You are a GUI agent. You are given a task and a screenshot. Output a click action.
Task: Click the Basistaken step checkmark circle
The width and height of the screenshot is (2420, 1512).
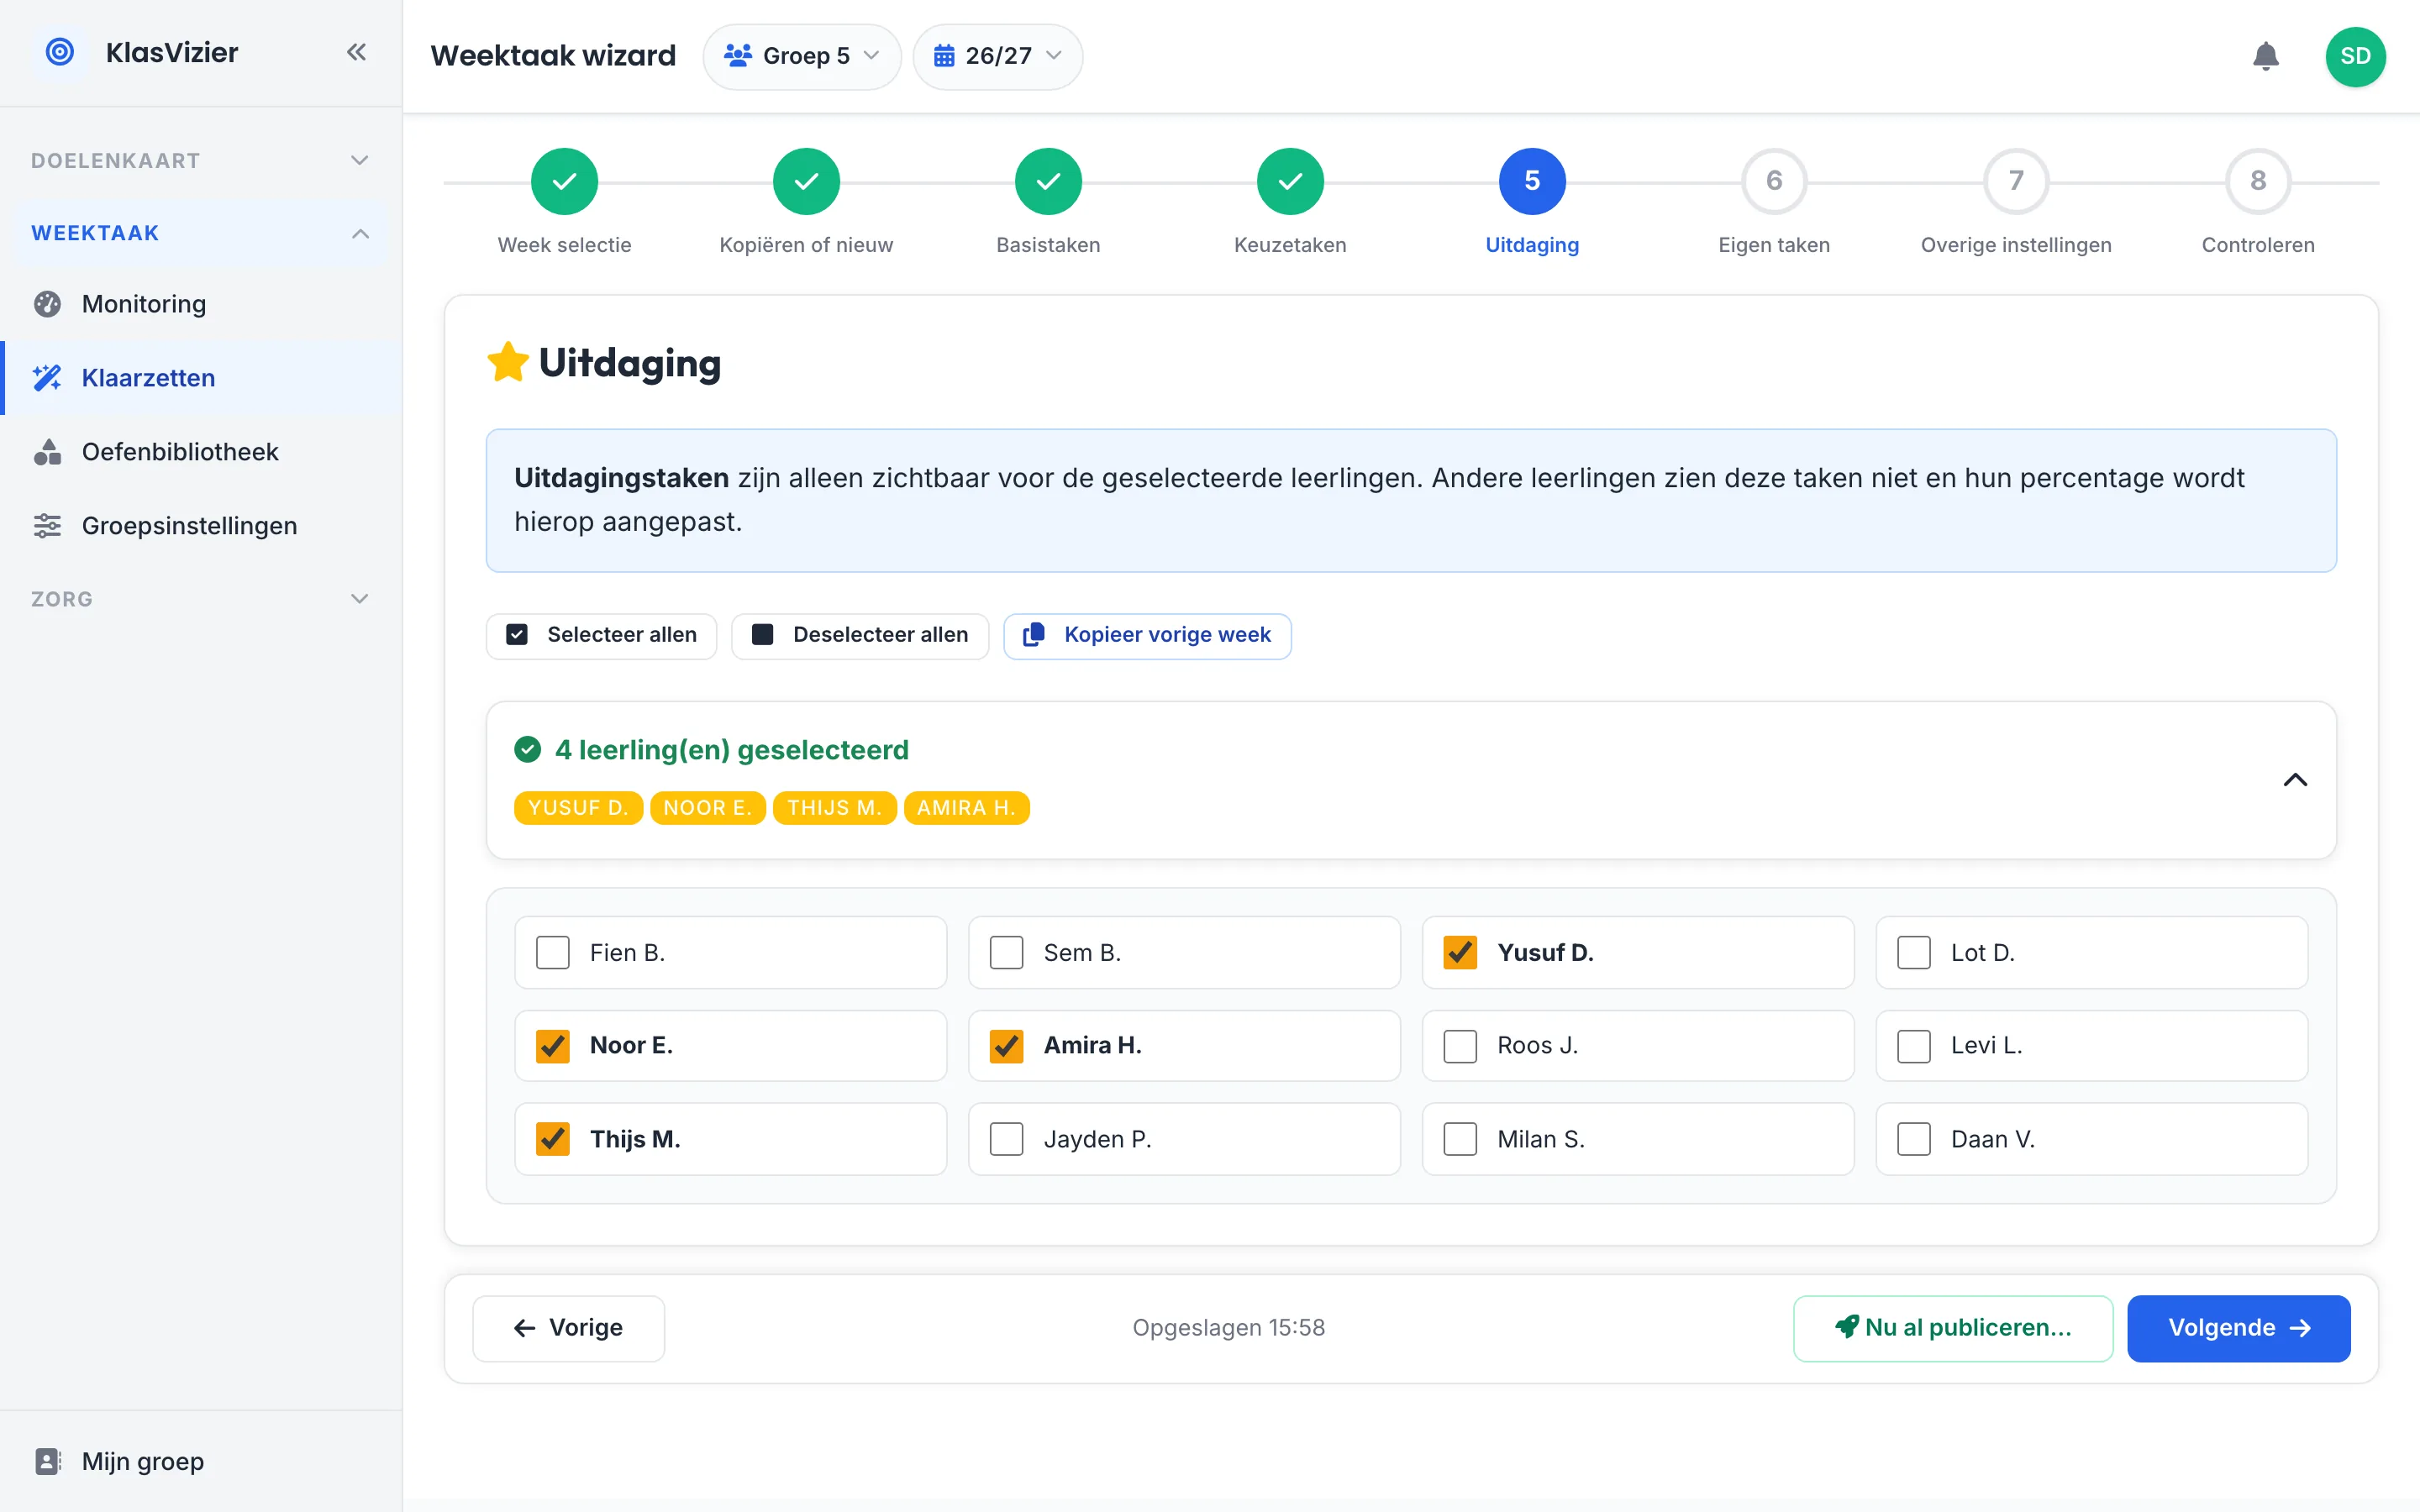1048,181
